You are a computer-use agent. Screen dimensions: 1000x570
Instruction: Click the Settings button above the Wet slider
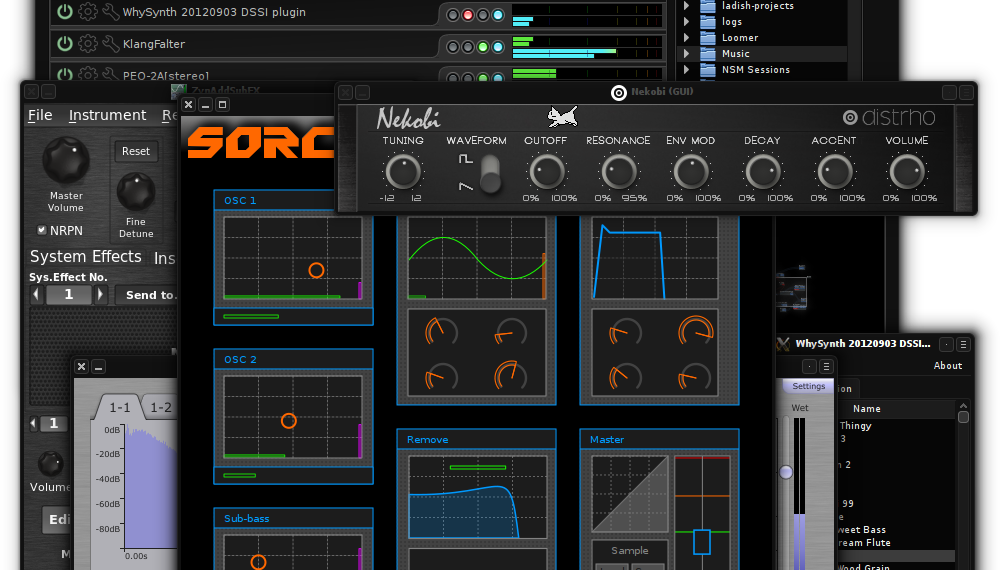click(x=809, y=386)
